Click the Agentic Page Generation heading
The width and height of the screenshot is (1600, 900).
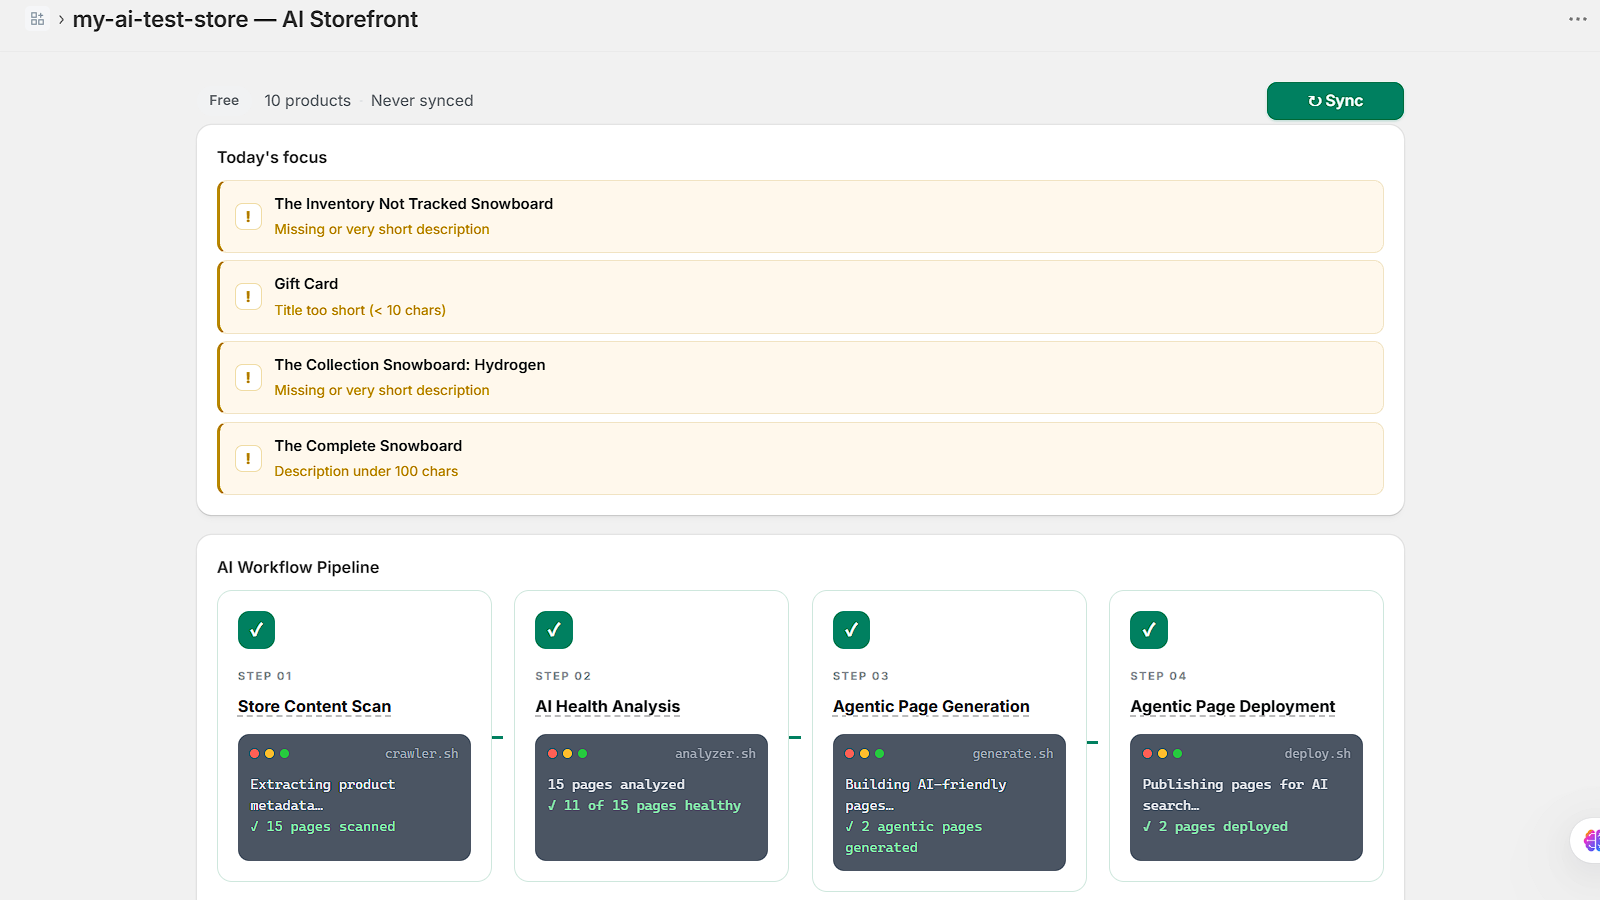(931, 707)
